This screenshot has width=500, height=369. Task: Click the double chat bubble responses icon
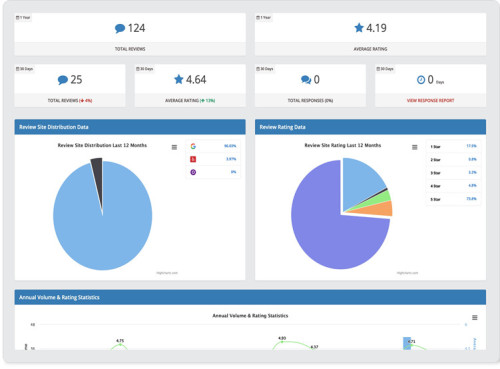click(306, 80)
